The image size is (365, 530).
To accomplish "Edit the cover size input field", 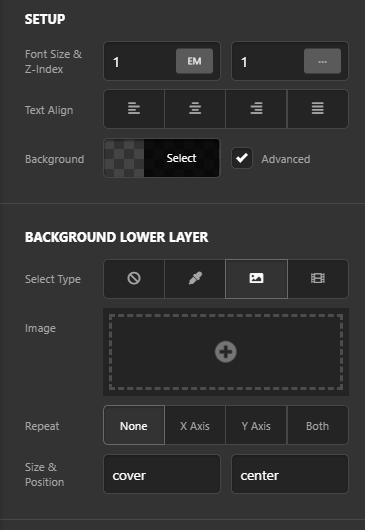I will point(162,474).
